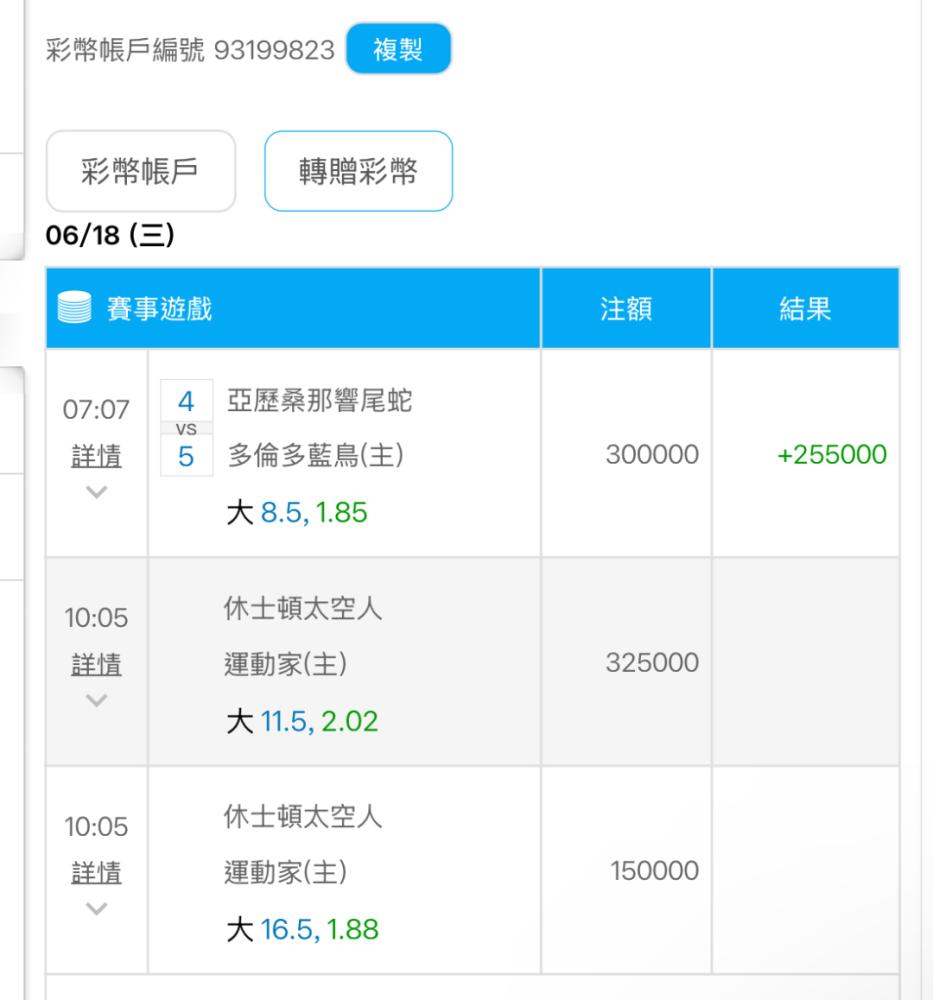
Task: Click the 多倫多藍鳥(主) team name
Action: (x=316, y=455)
